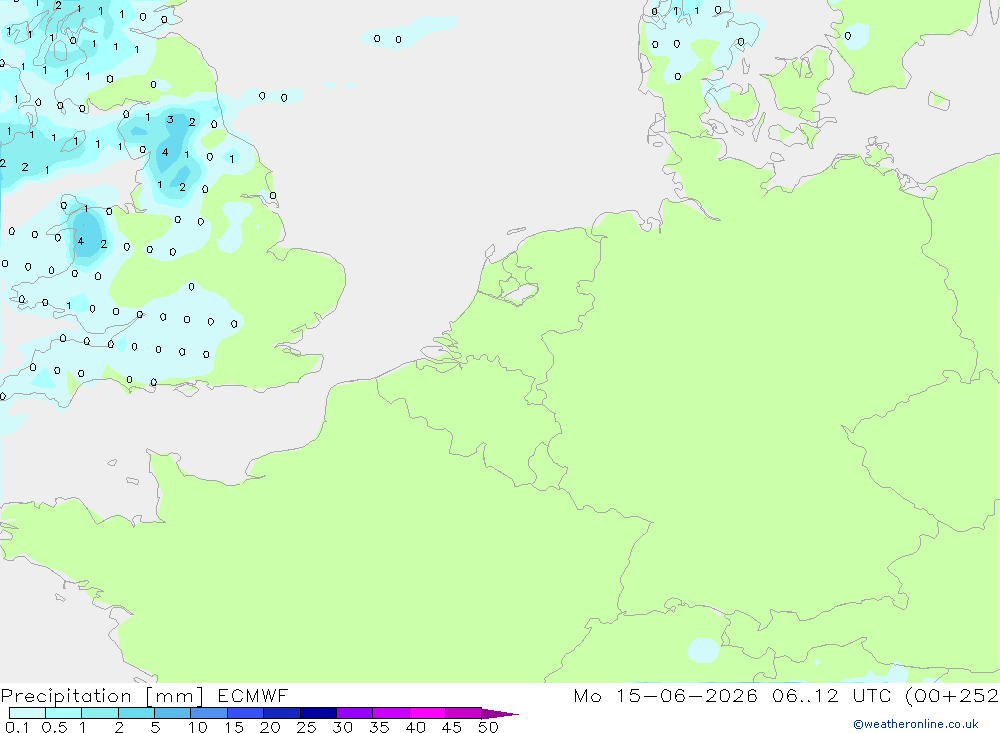Click the '3' precipitation value over northern England
Screen dimensions: 1000x733
tap(170, 119)
